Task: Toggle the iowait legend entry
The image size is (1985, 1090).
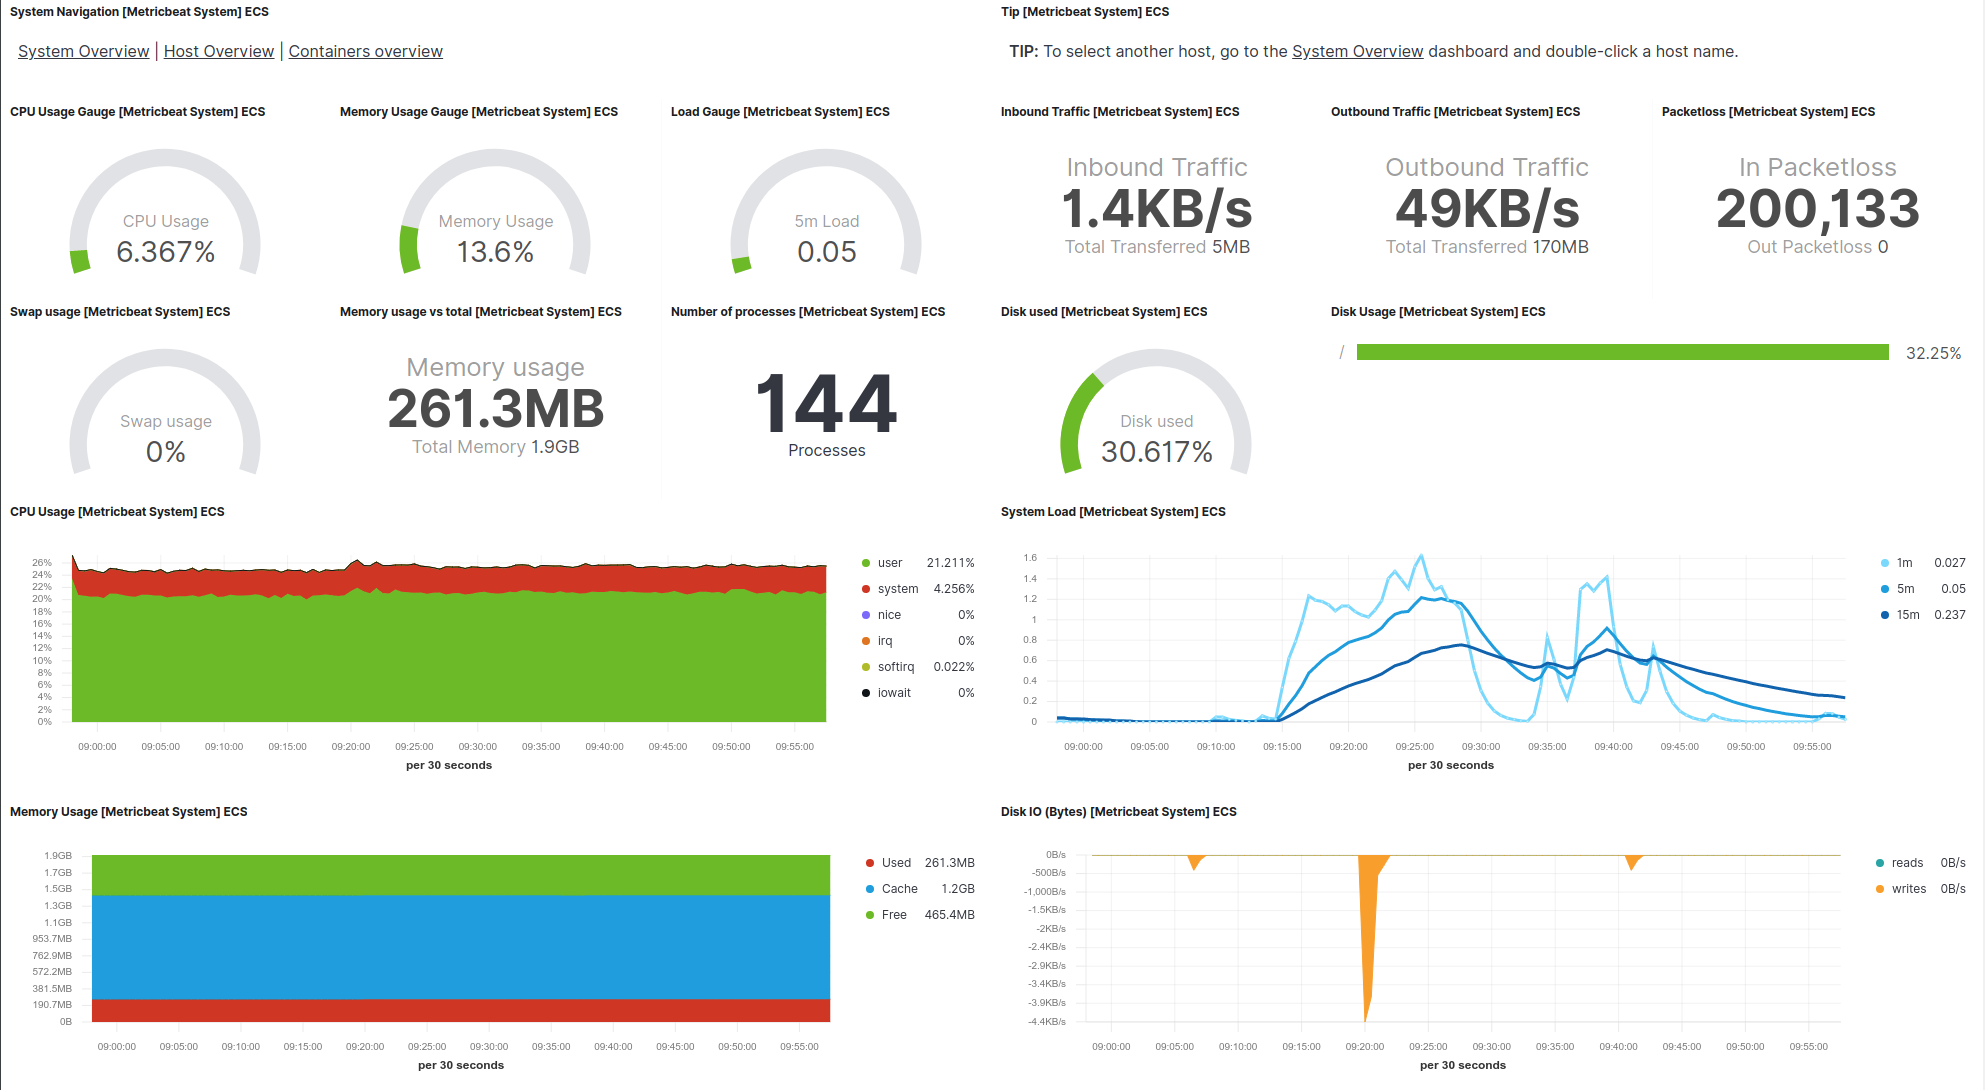Action: coord(893,693)
